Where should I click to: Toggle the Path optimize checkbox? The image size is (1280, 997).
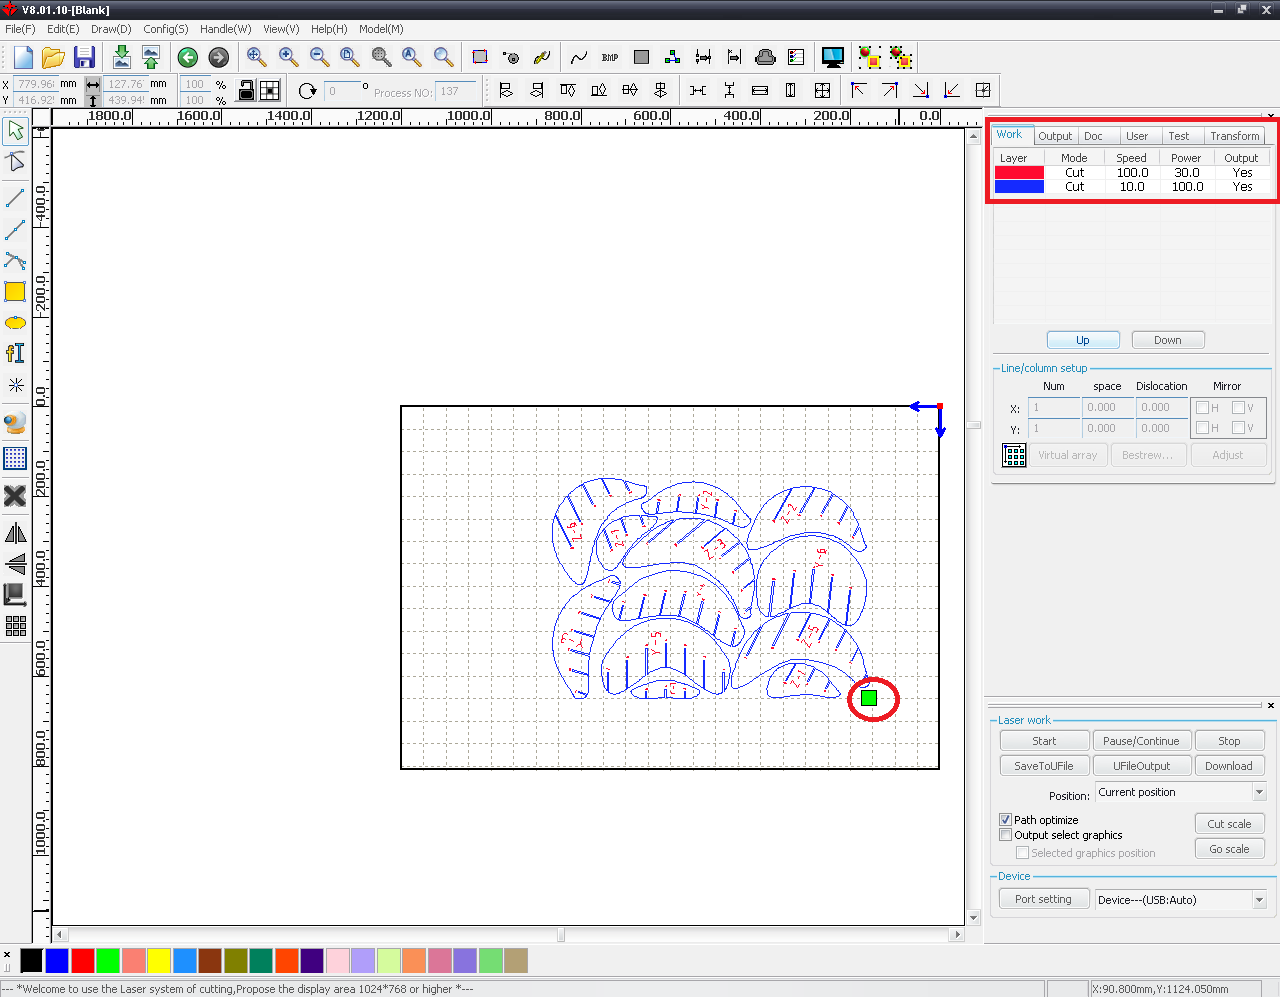tap(1006, 820)
